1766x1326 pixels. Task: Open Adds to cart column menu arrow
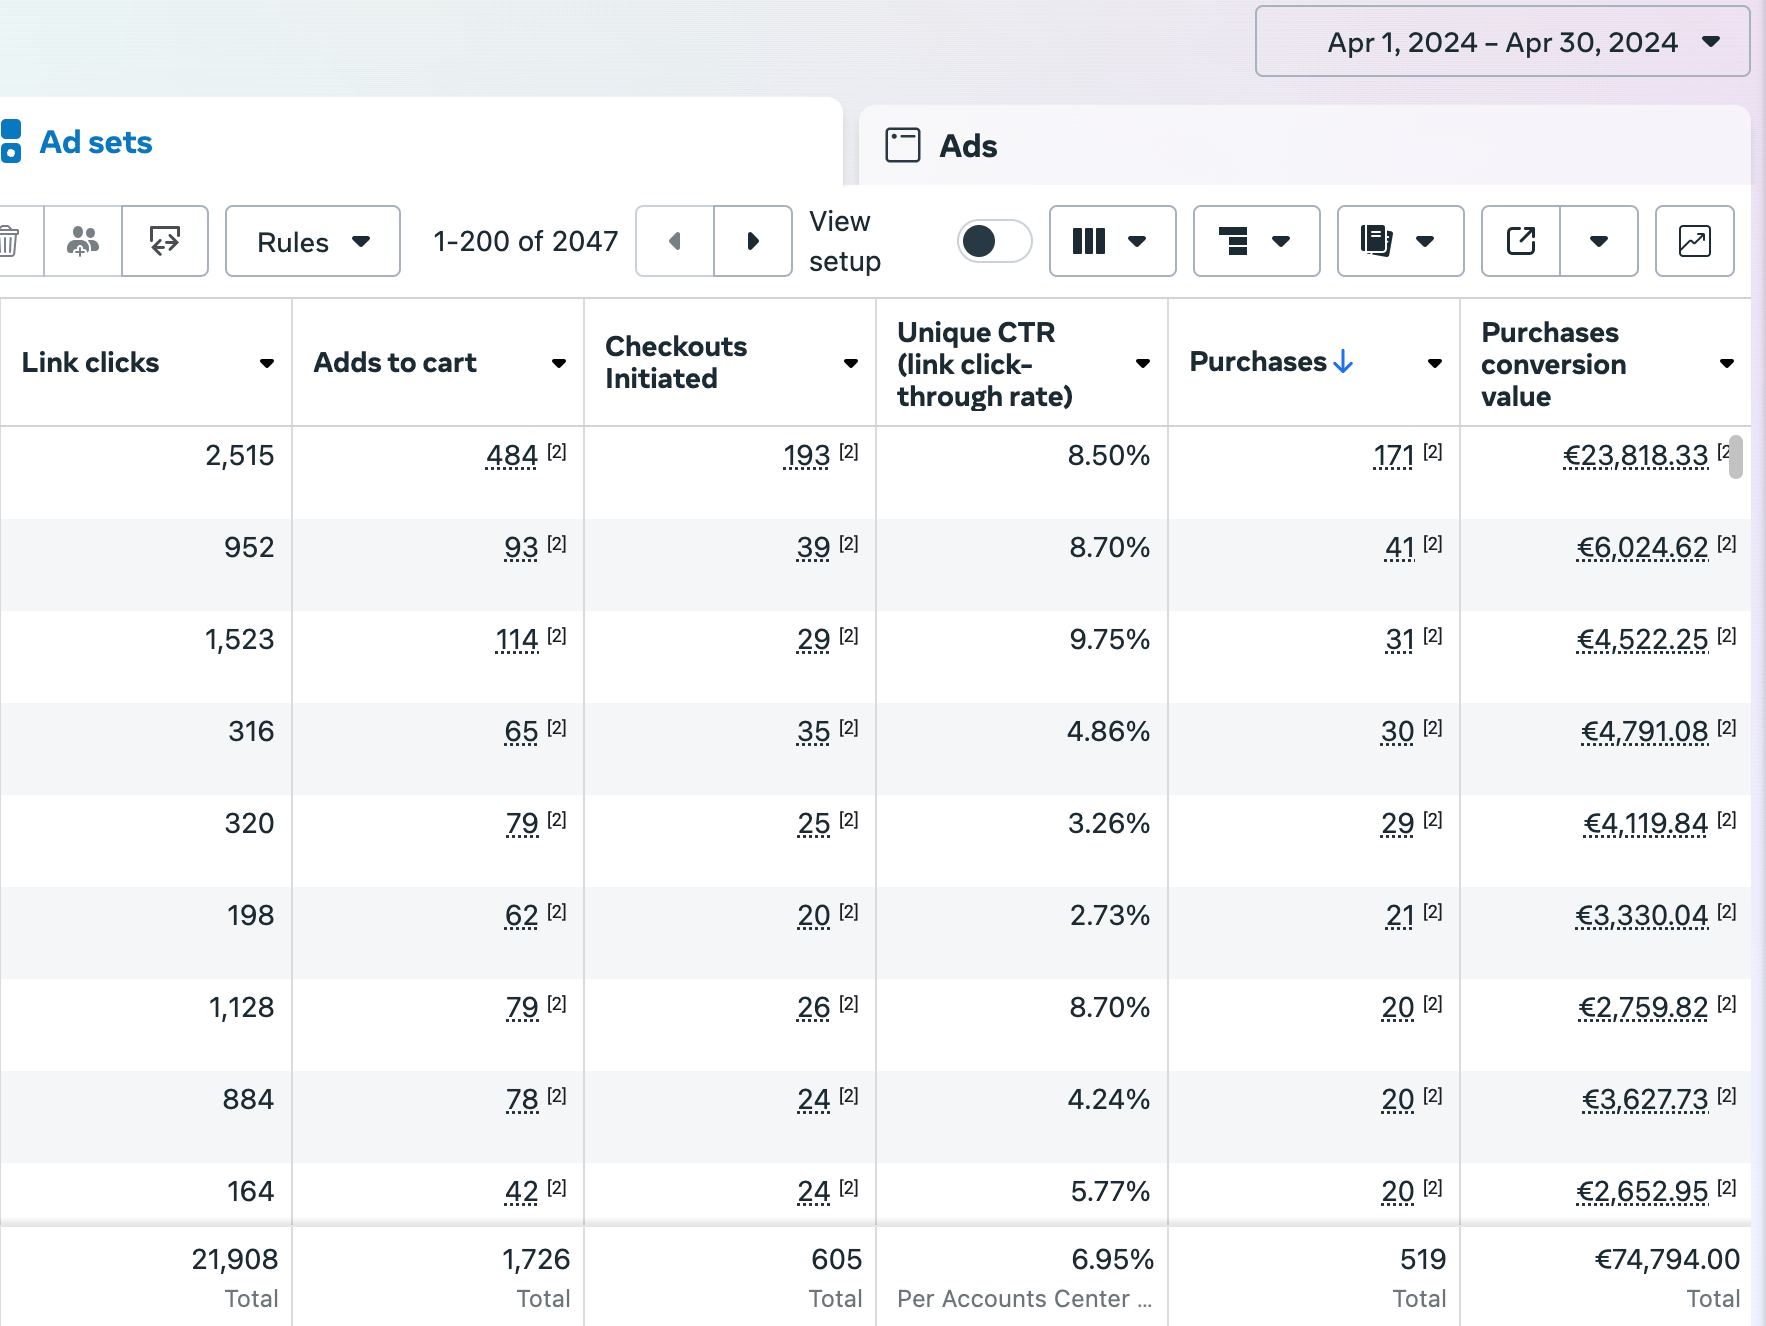pos(559,363)
